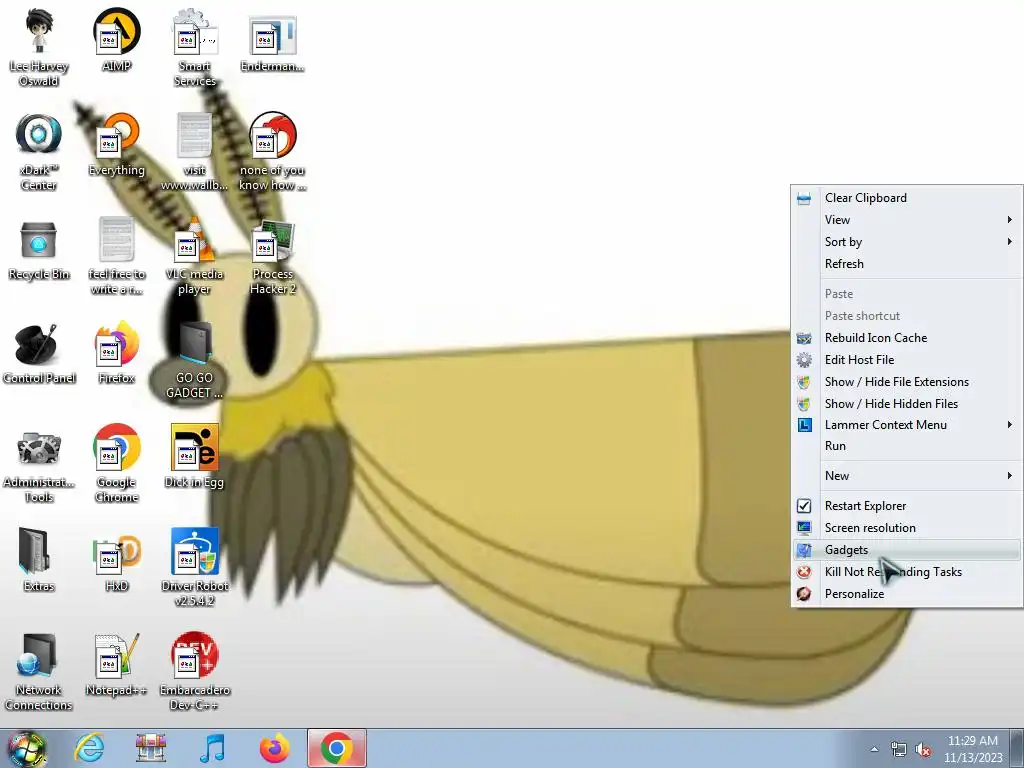Toggle Show / Hide Hidden Files
Screen dimensions: 1024x768
pos(906,404)
